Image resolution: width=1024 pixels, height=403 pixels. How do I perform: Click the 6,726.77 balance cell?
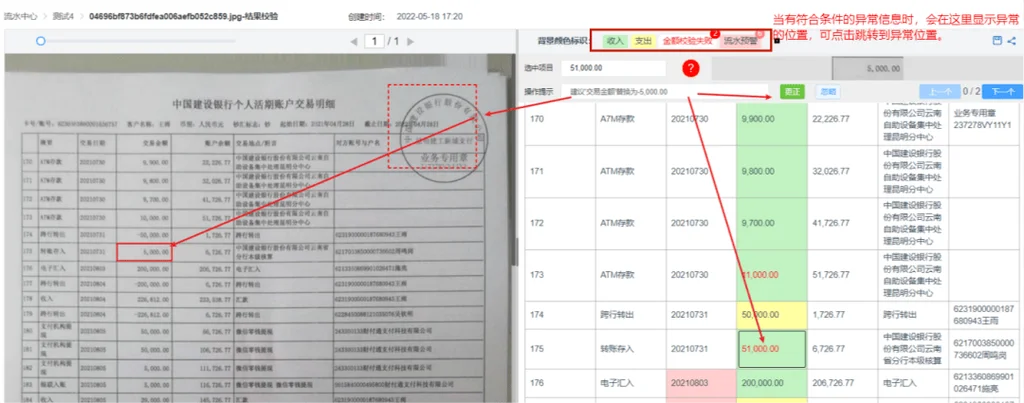coord(842,349)
